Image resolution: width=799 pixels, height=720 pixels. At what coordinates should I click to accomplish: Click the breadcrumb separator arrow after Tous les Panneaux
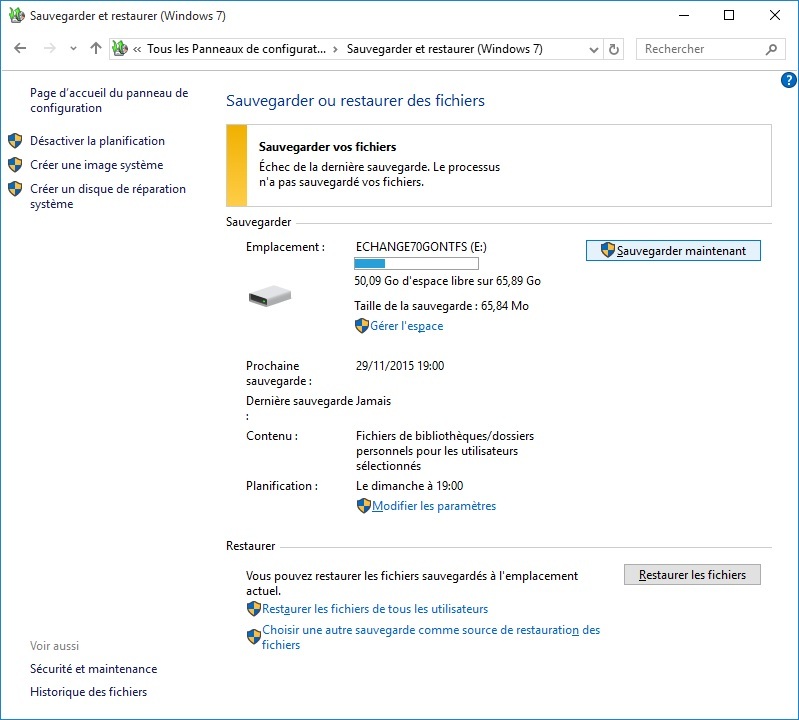click(335, 49)
